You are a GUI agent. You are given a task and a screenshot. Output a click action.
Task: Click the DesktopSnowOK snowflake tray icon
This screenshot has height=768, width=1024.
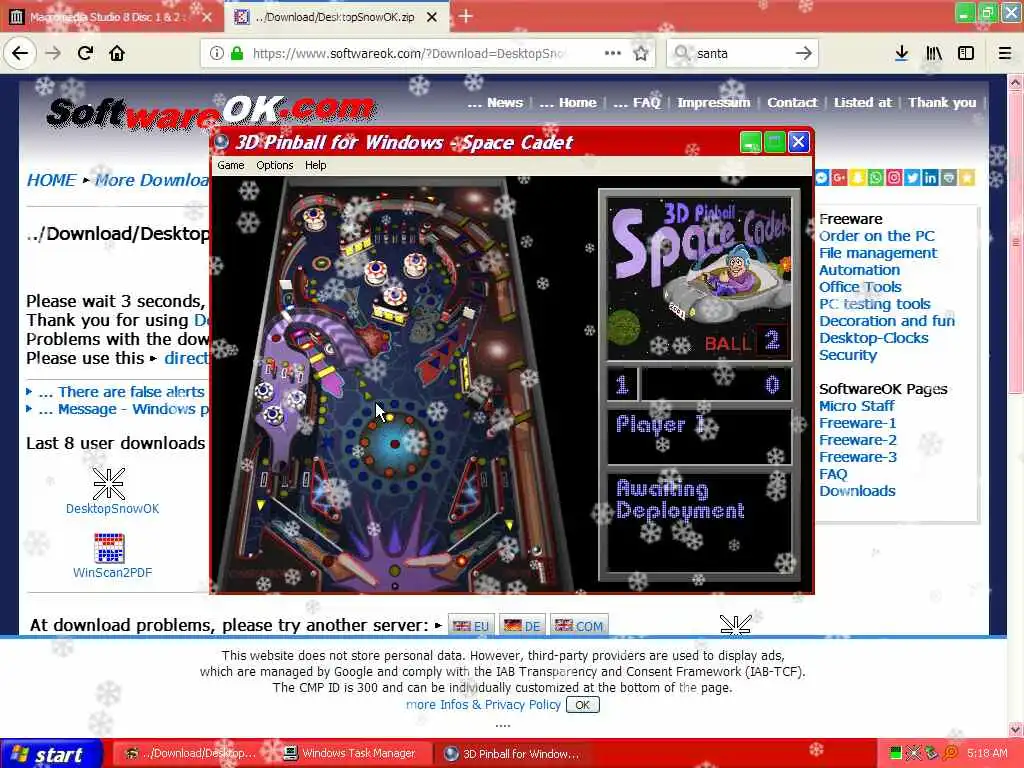click(x=914, y=754)
